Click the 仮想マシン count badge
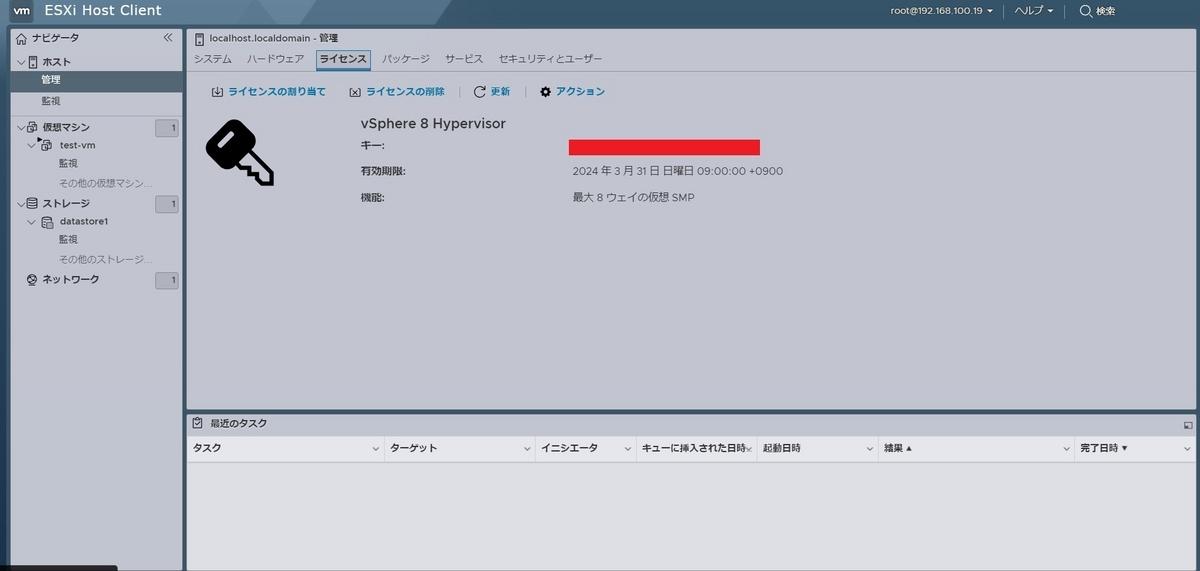This screenshot has width=1200, height=571. coord(167,127)
